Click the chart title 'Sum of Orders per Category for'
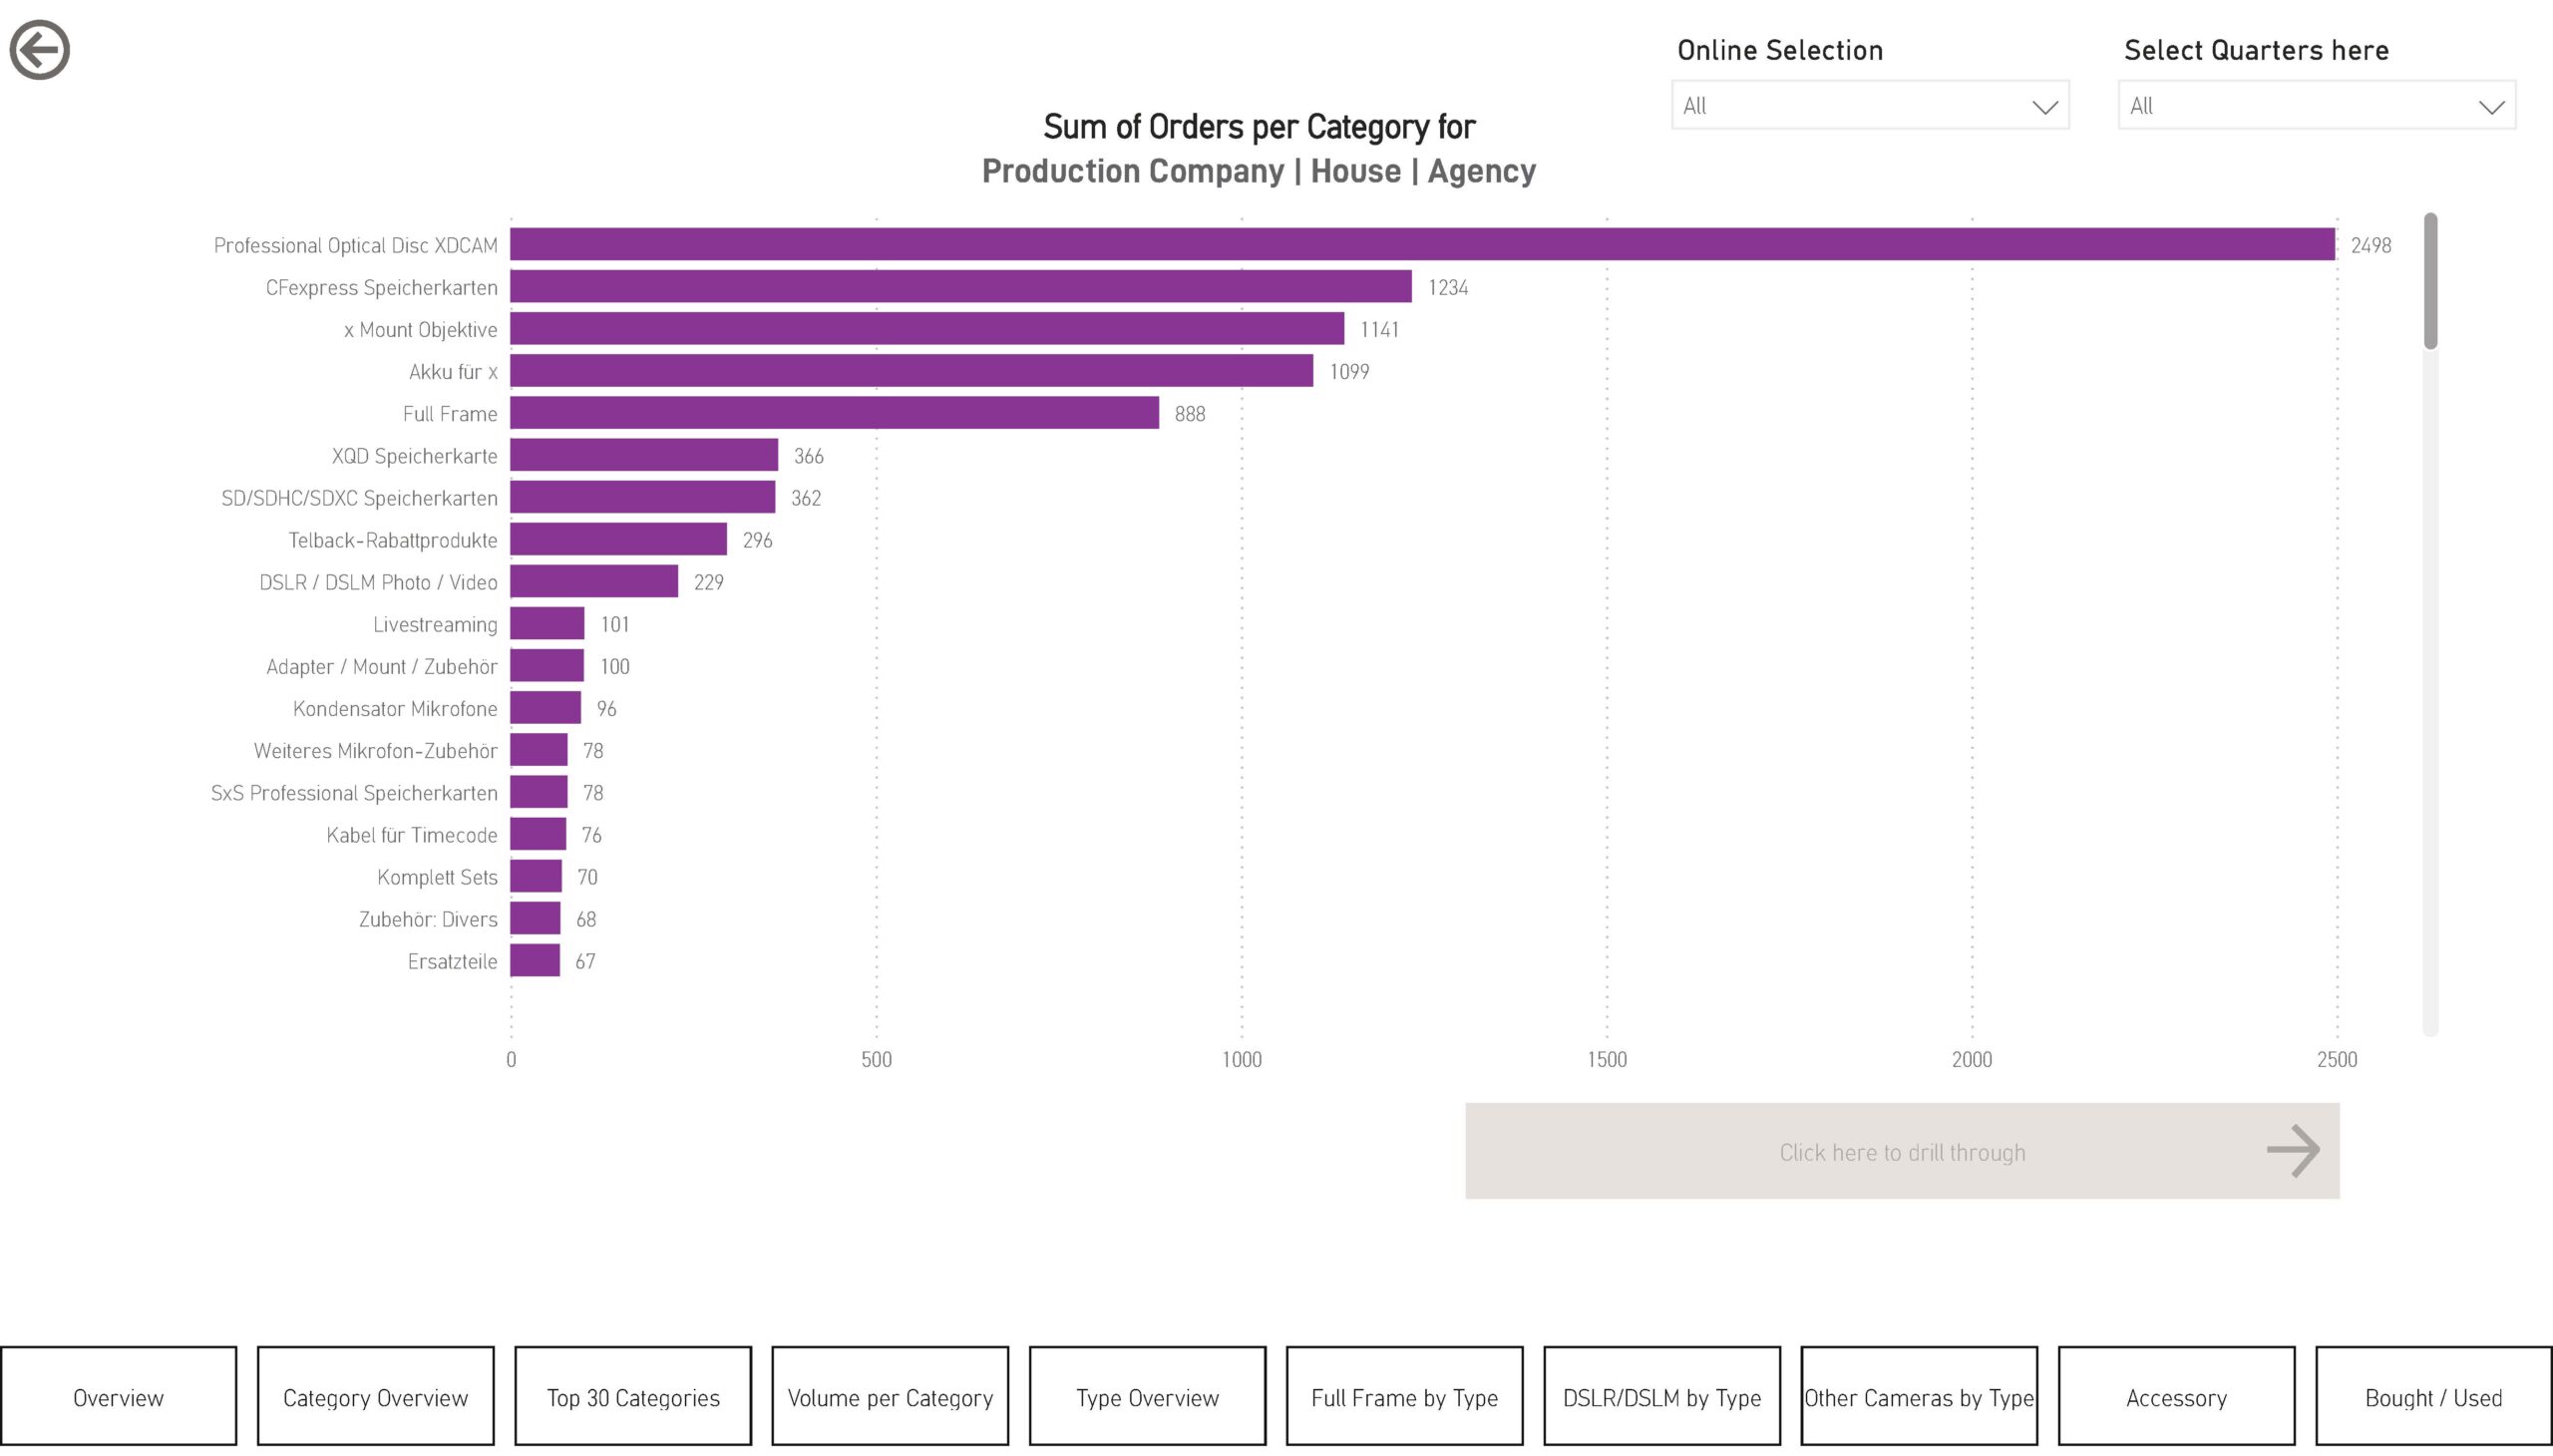 [x=1259, y=127]
